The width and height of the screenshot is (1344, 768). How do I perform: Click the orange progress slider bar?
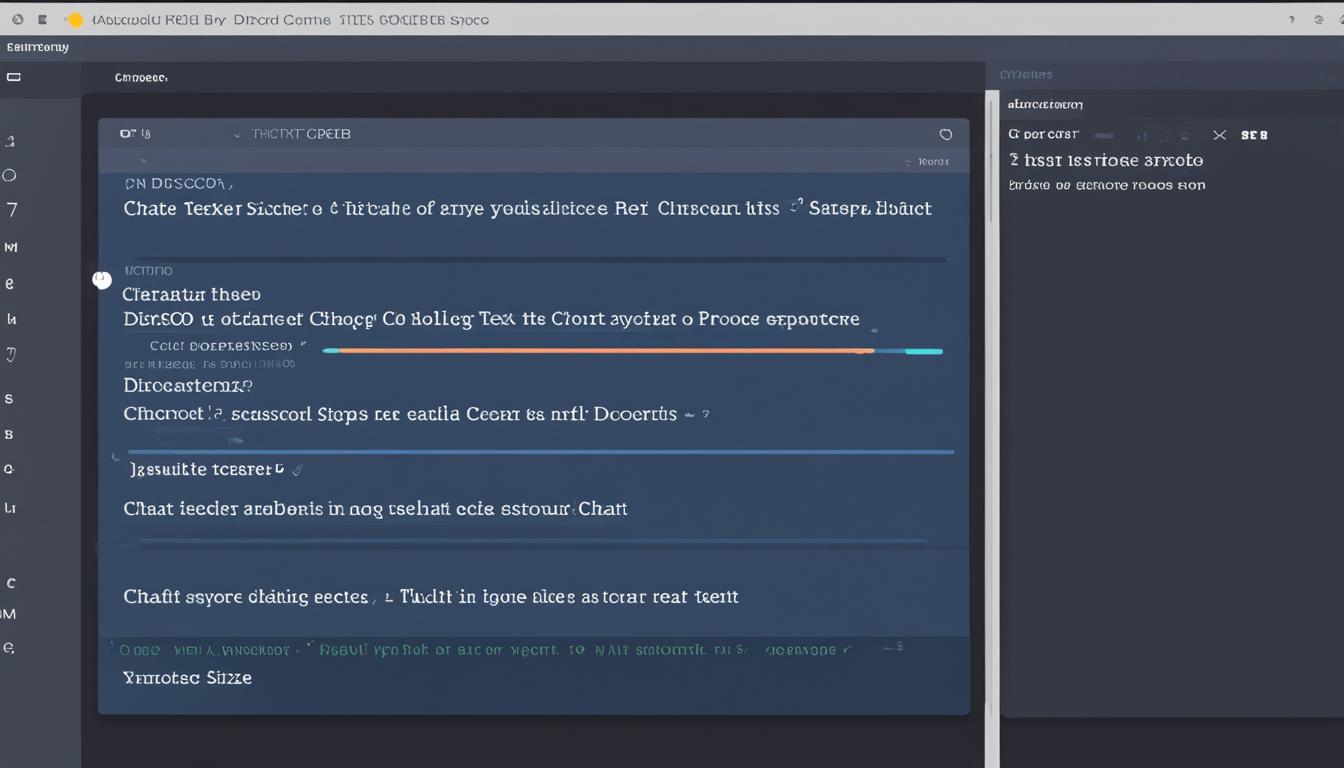point(598,351)
